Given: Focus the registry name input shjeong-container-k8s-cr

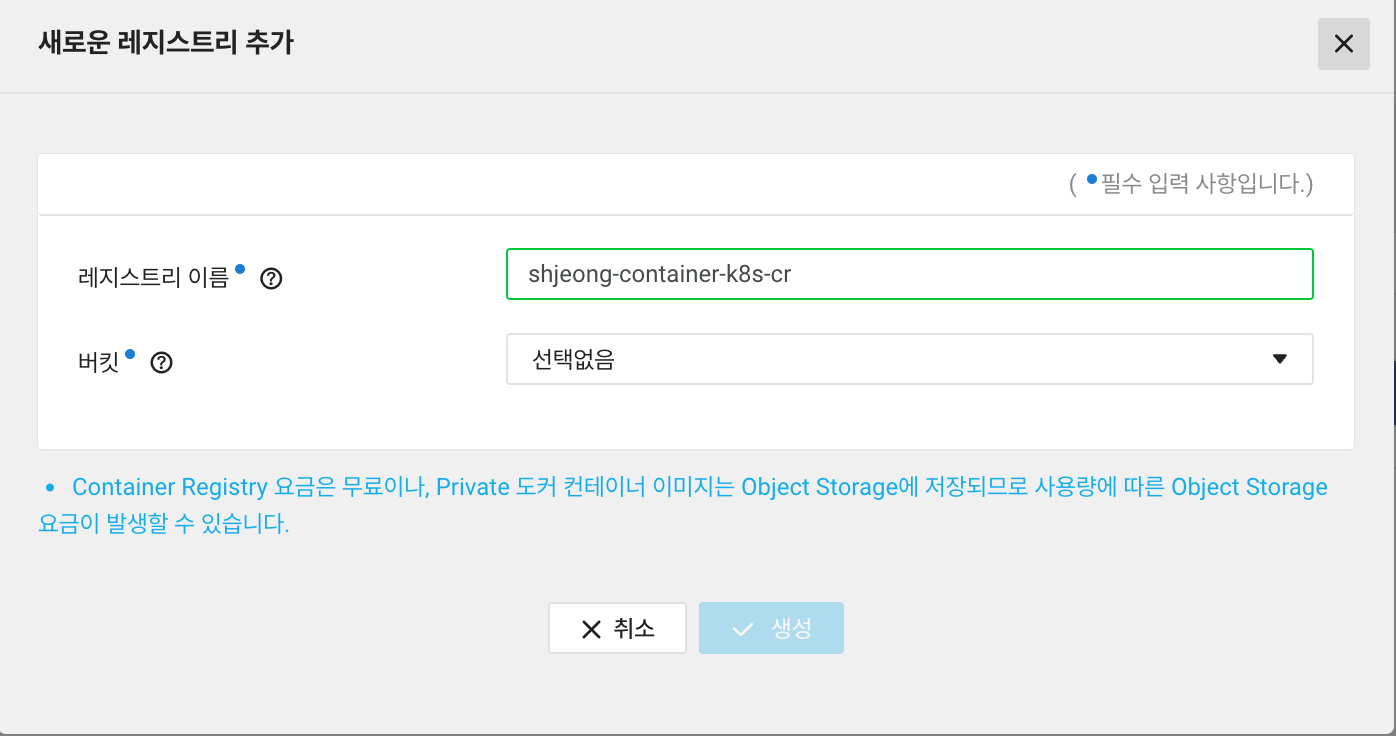Looking at the screenshot, I should [908, 273].
